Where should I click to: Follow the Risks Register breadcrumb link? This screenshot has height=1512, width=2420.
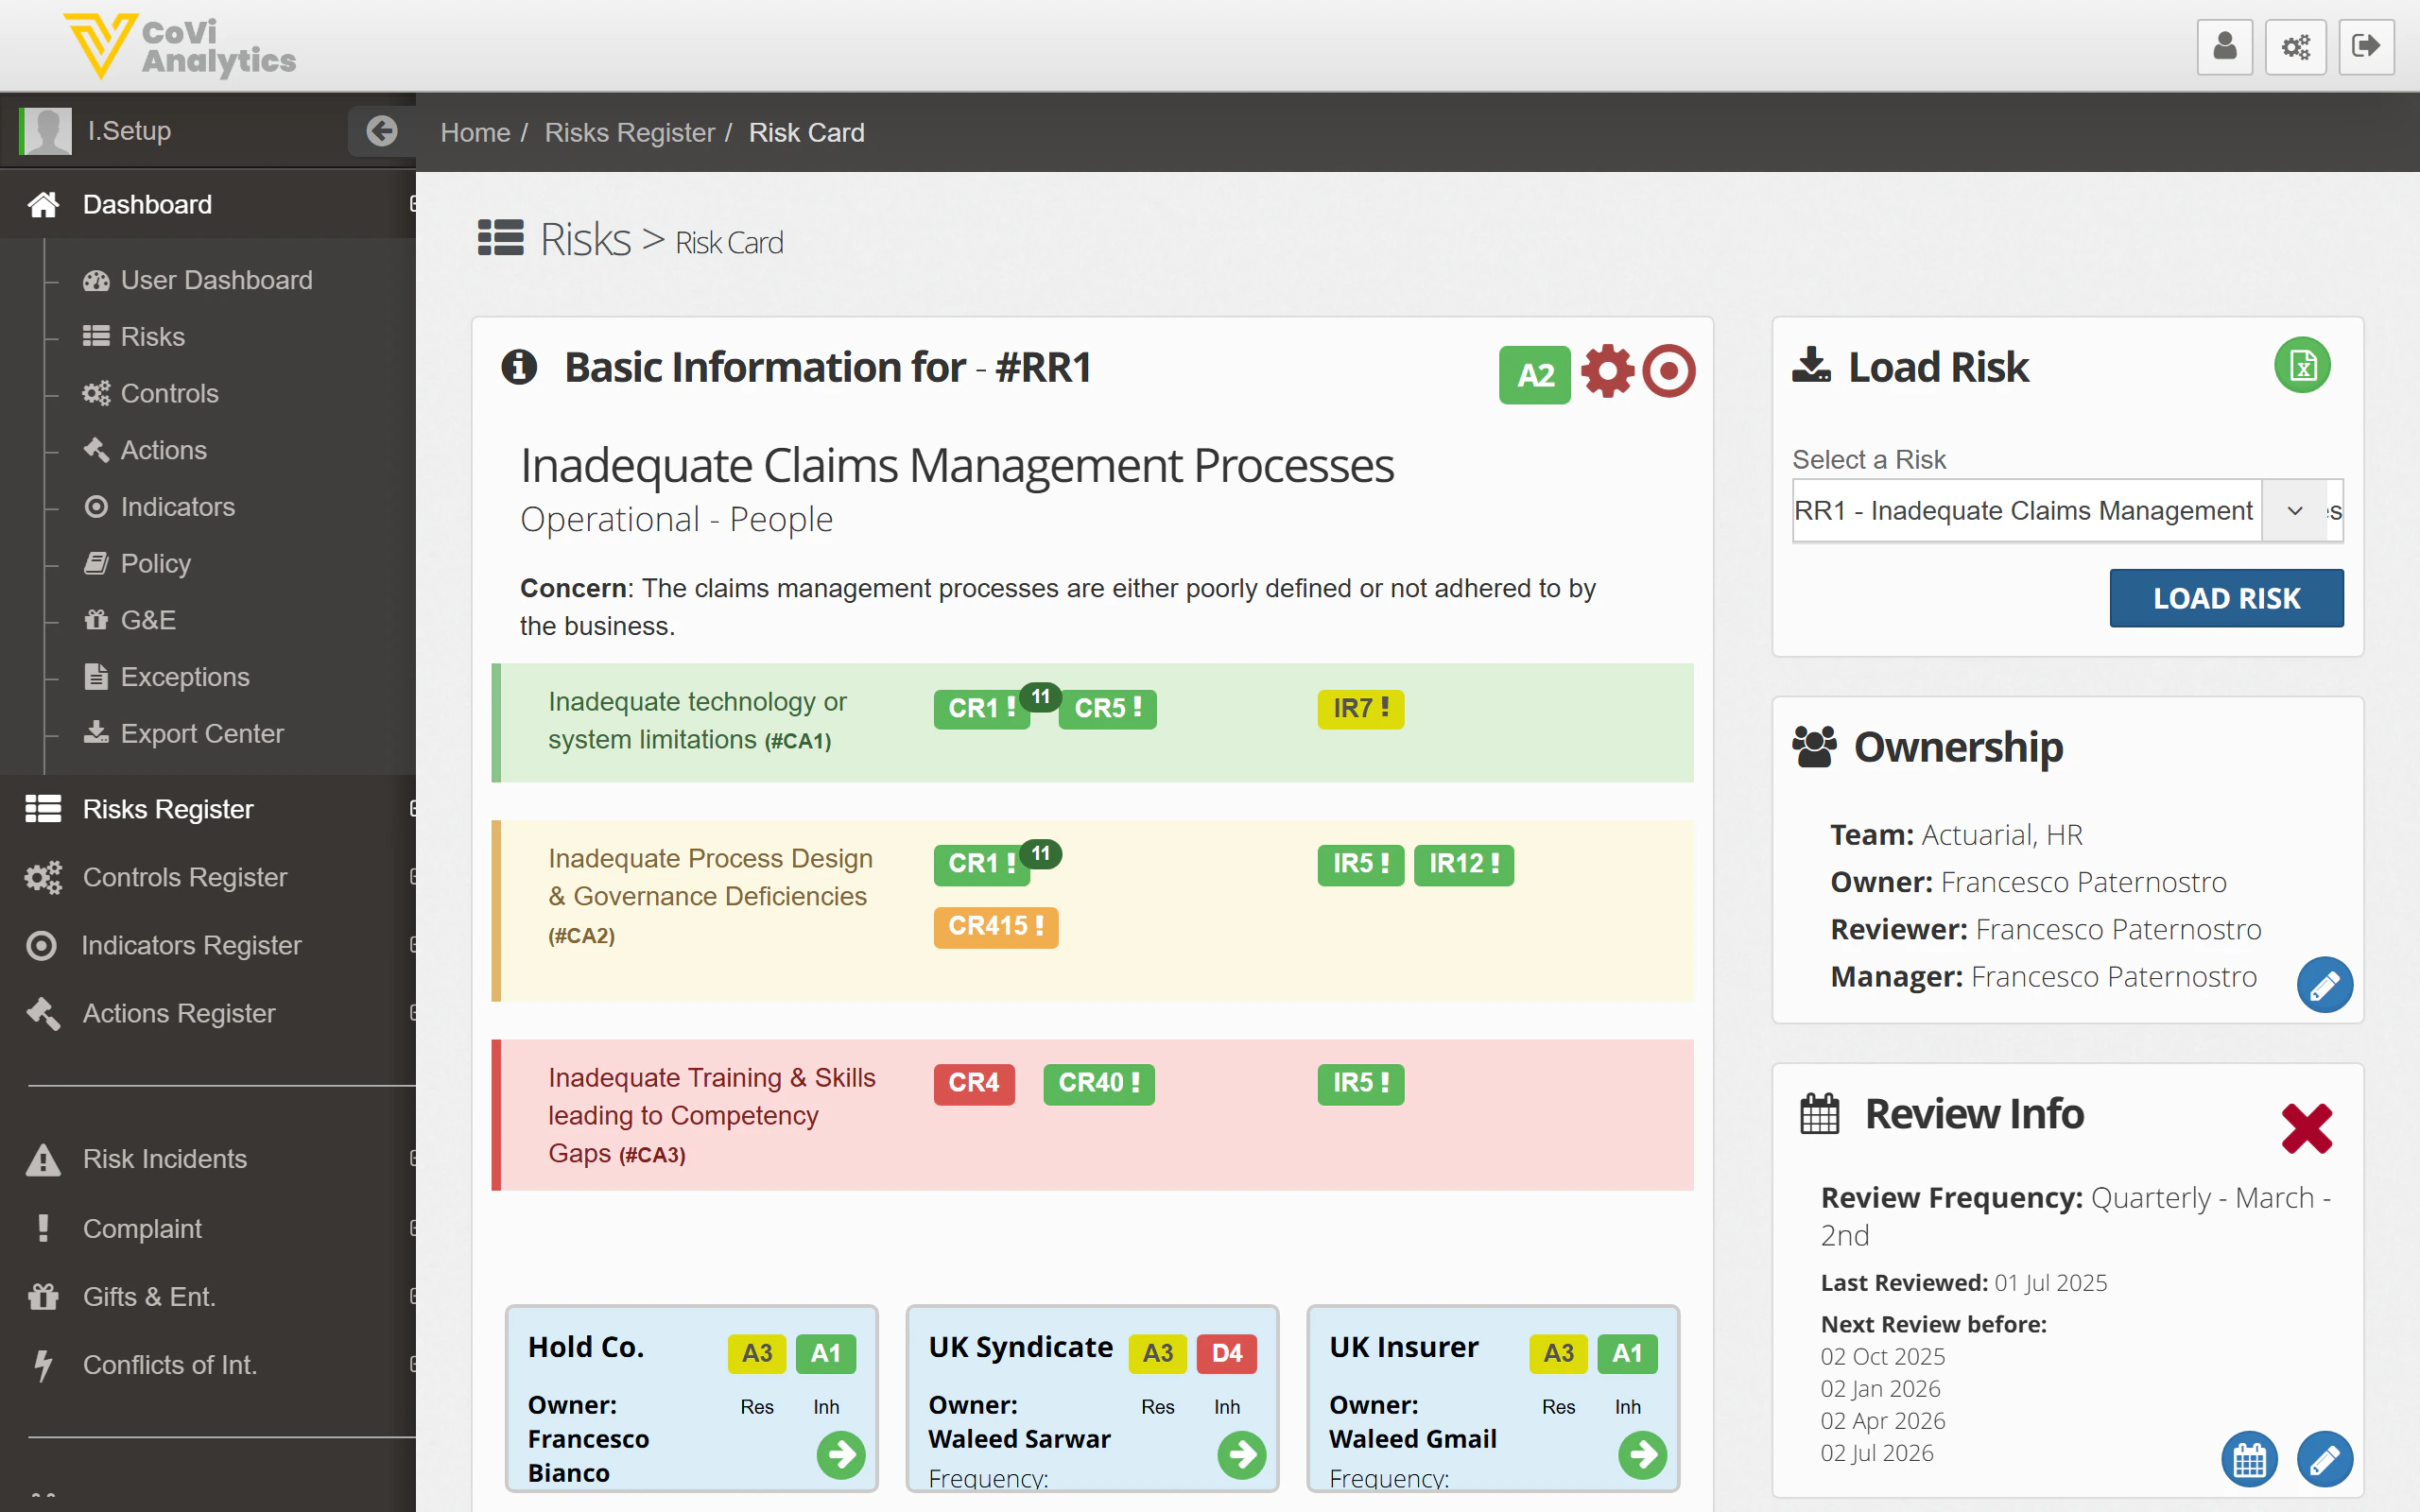tap(629, 132)
